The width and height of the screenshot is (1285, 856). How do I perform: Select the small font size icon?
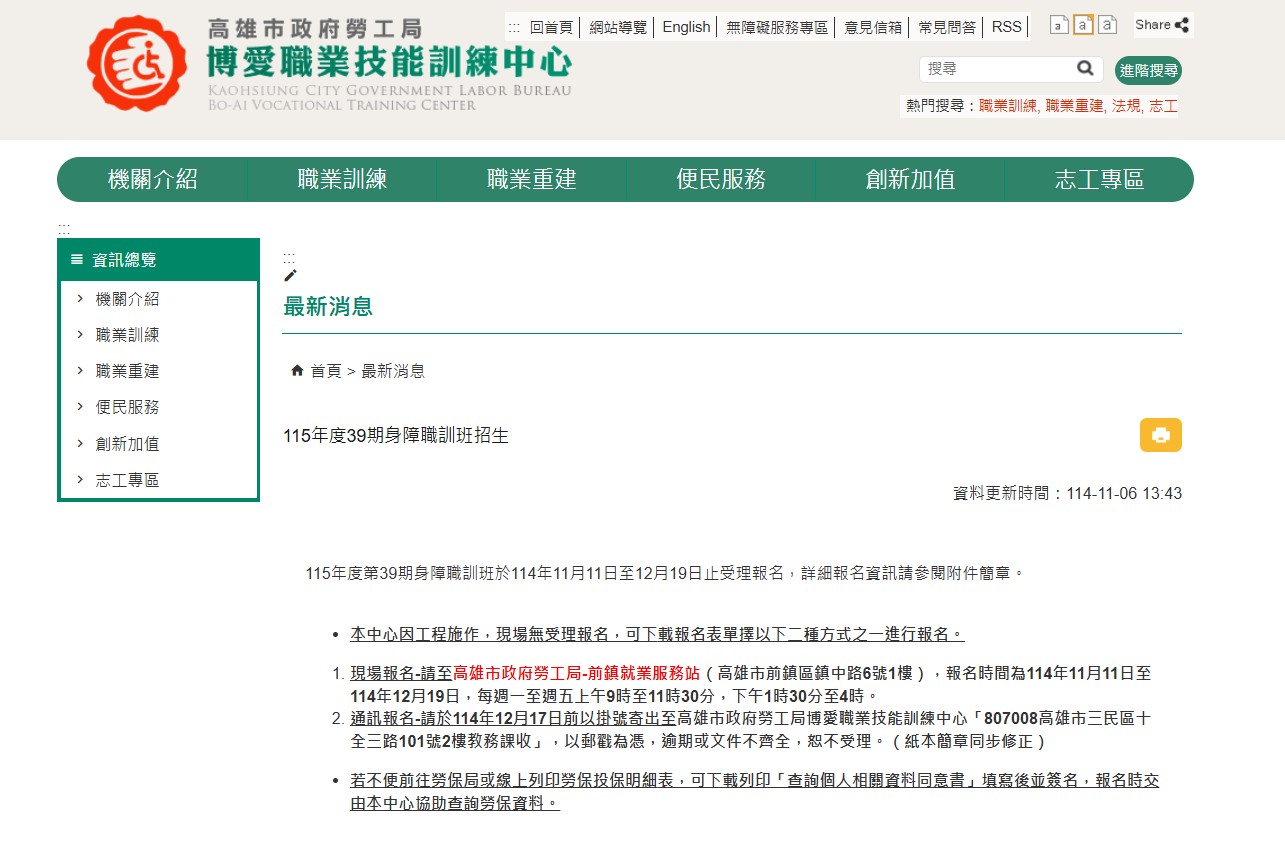click(1059, 26)
